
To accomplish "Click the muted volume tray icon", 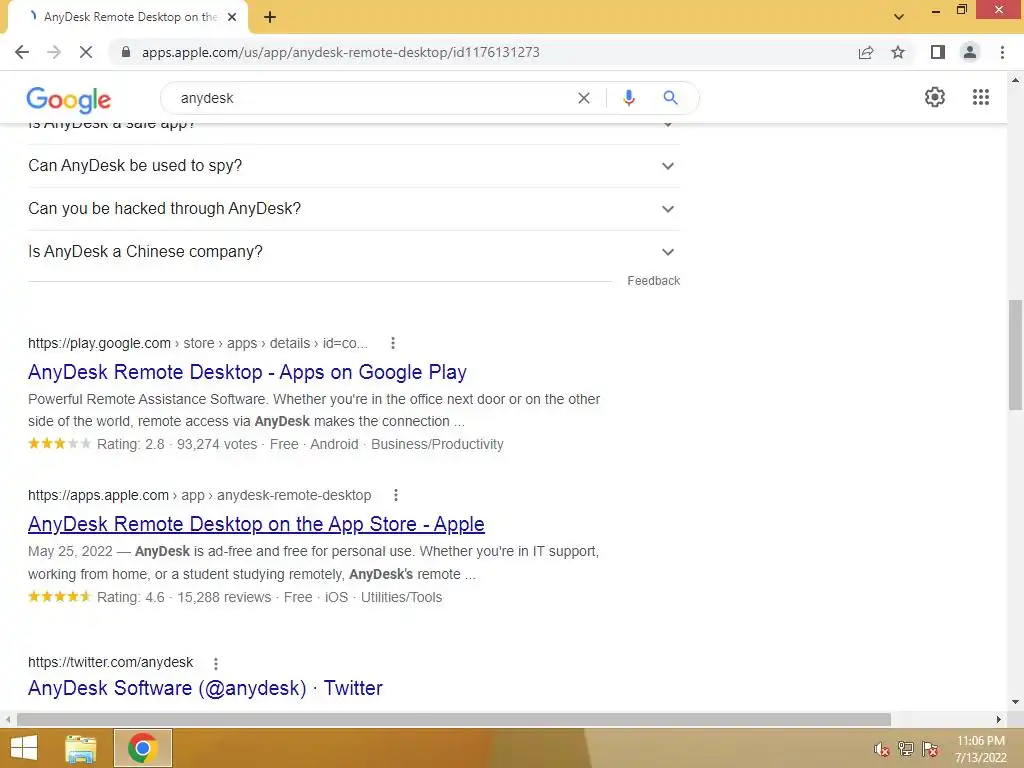I will [x=882, y=749].
